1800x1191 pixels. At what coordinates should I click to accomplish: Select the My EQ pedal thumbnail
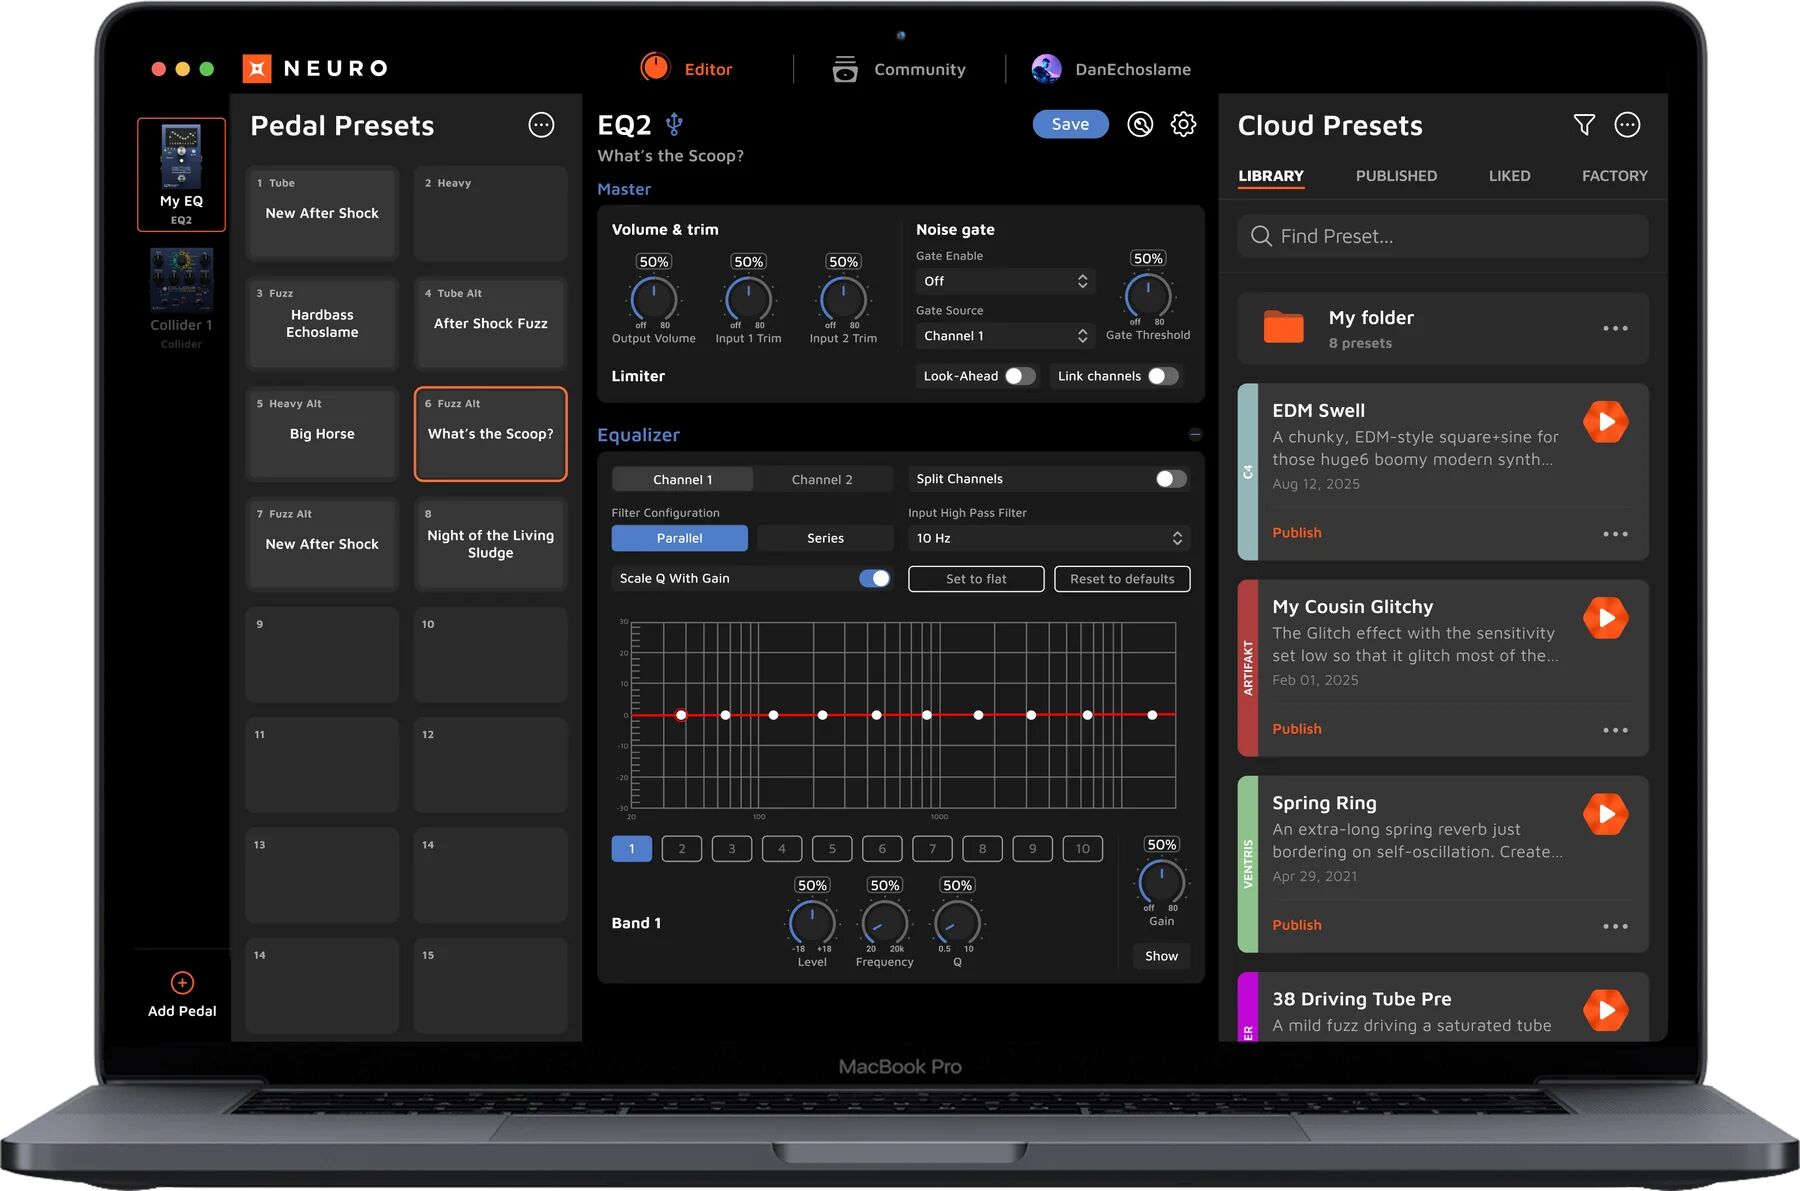click(x=181, y=174)
